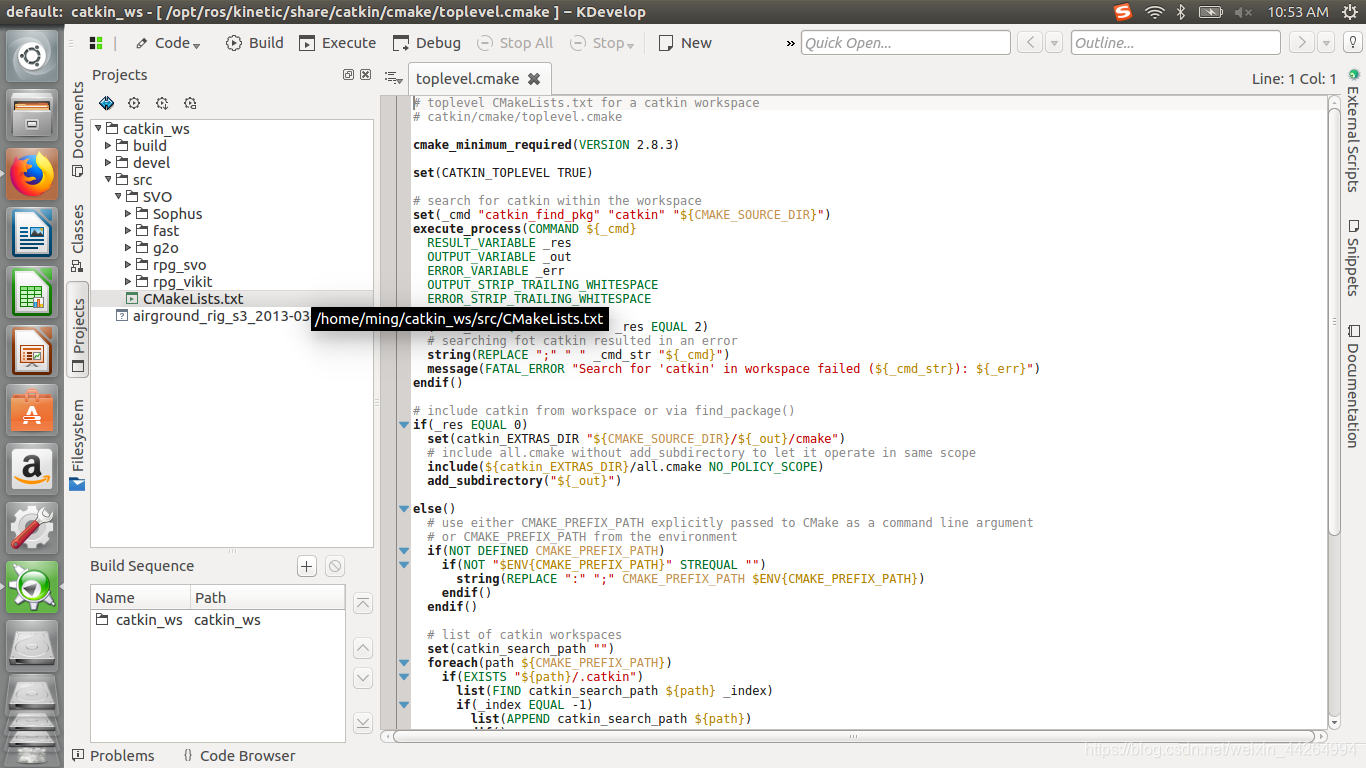
Task: Open the Code dropdown menu
Action: [x=168, y=43]
